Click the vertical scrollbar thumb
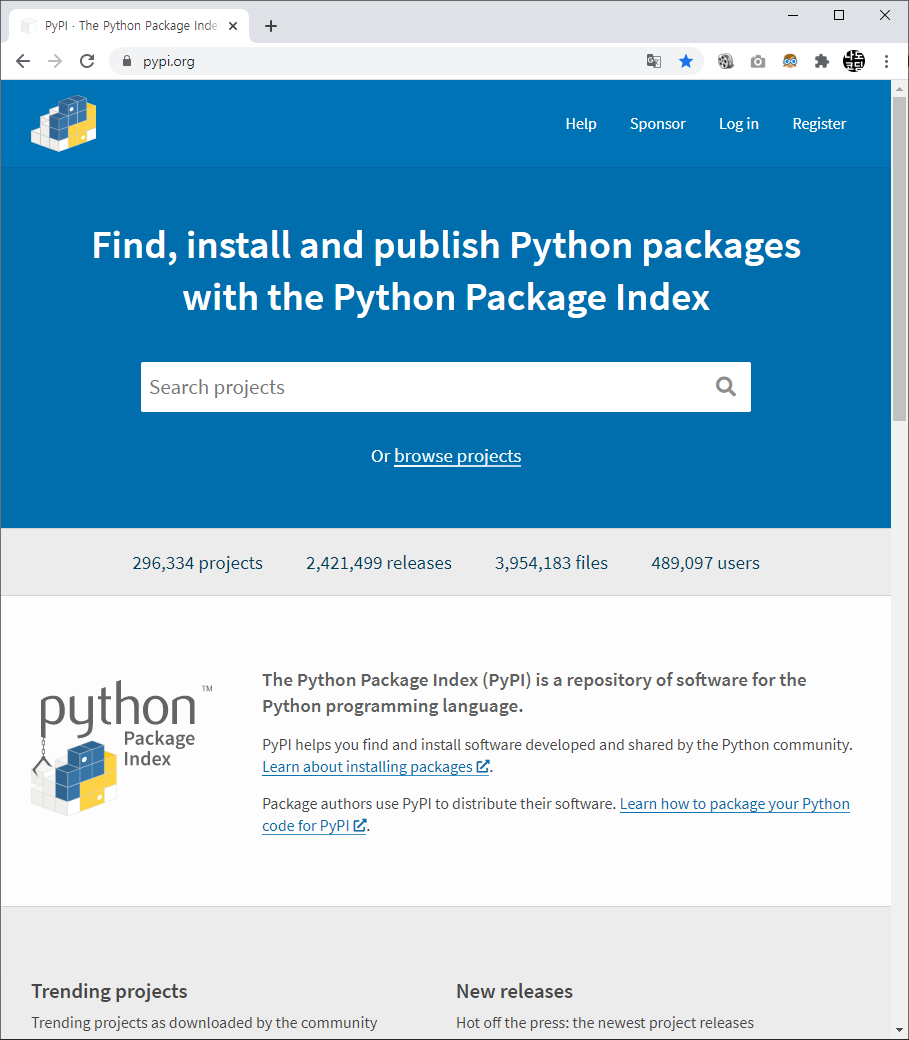Viewport: 909px width, 1040px height. click(x=899, y=259)
